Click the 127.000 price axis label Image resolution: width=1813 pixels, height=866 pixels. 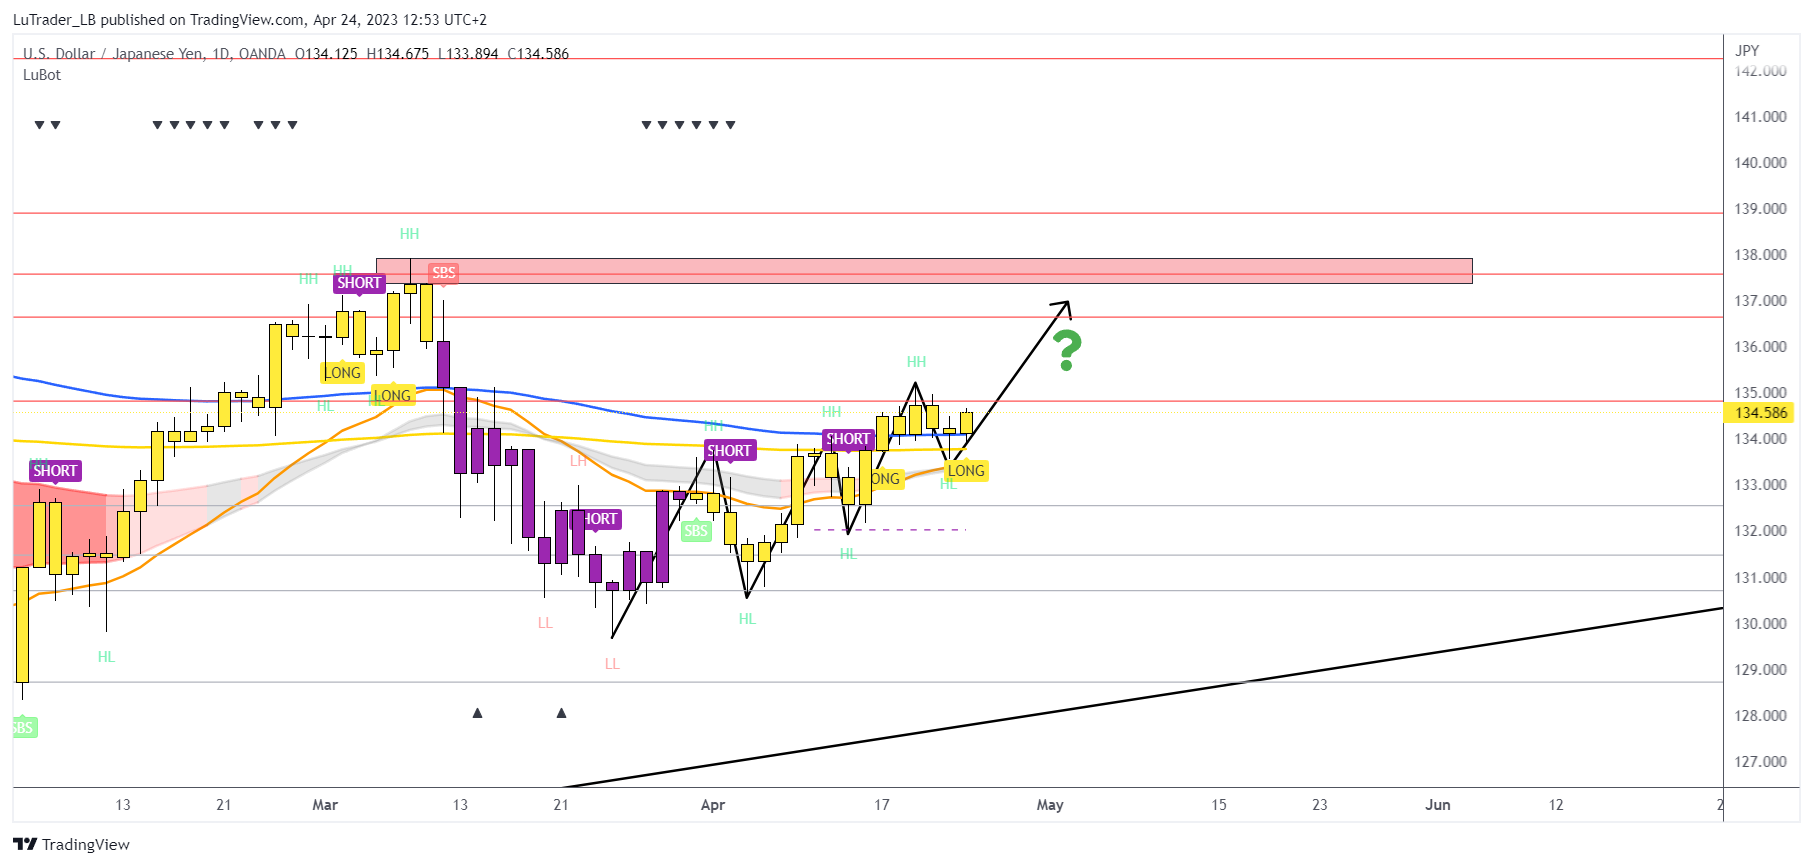coord(1760,762)
